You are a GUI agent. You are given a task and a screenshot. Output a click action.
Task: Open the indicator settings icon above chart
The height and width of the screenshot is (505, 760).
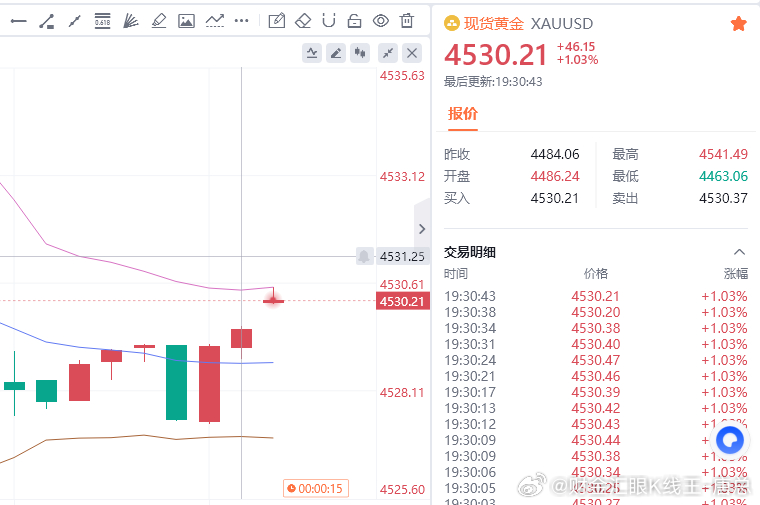312,53
